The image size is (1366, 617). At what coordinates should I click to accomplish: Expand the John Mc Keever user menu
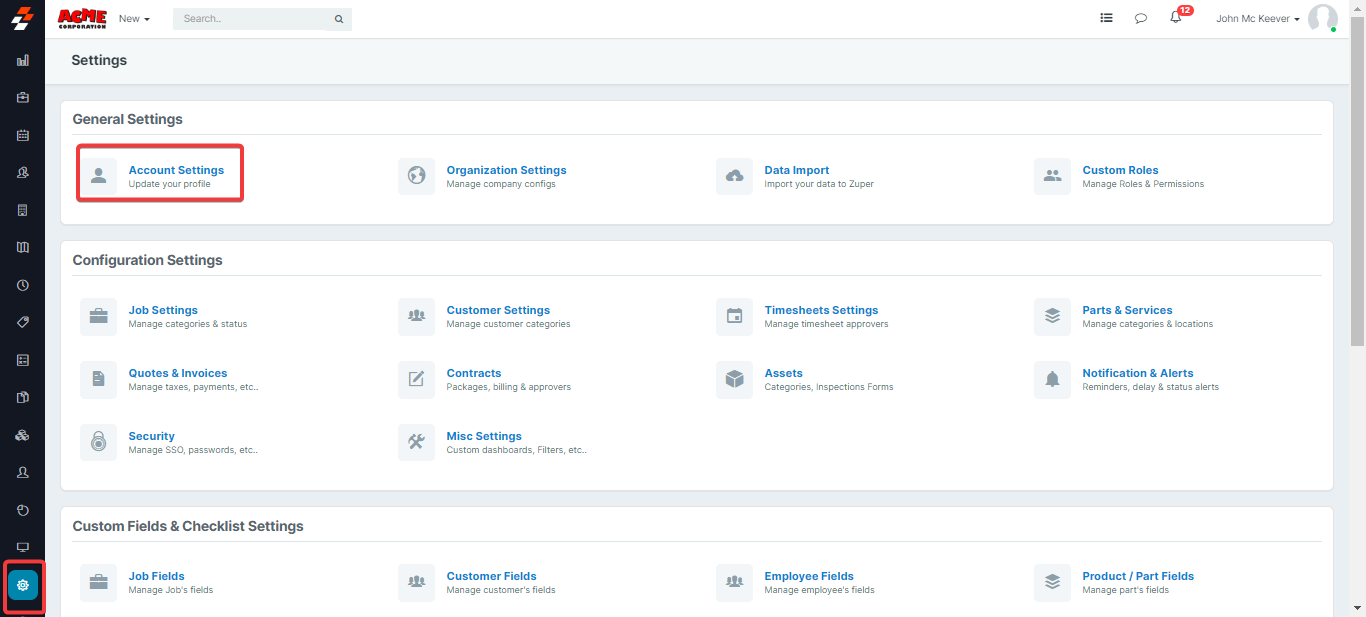pos(1258,19)
